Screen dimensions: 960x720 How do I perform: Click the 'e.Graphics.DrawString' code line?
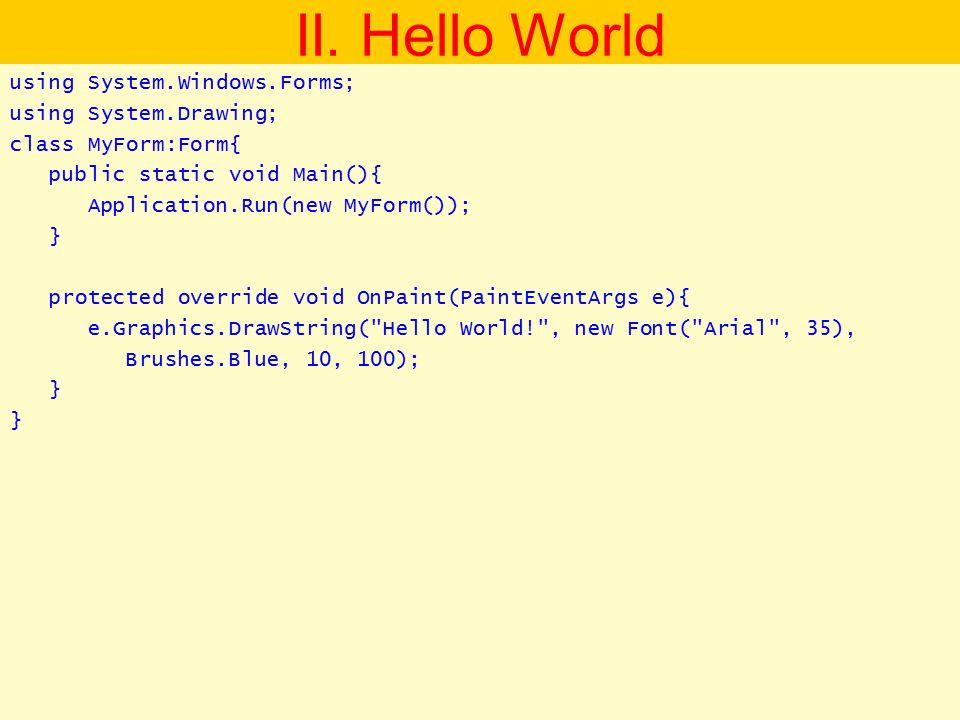[x=471, y=328]
